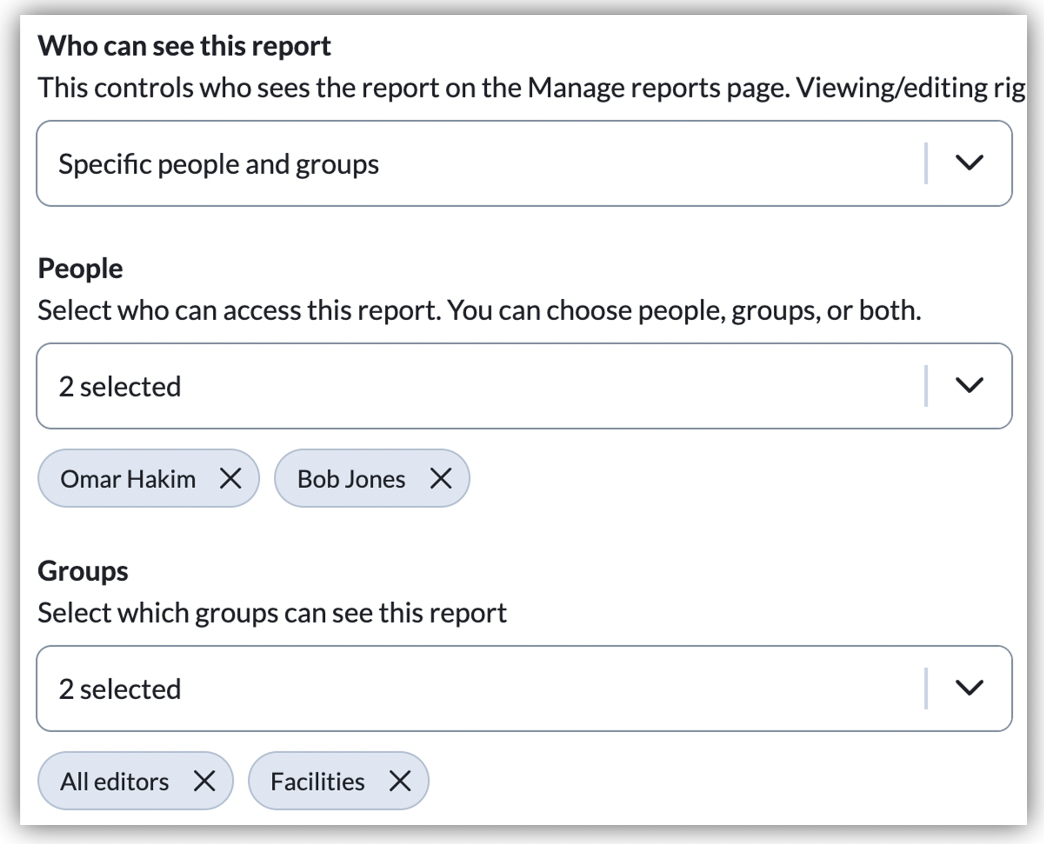Click the chevron in the visibility dropdown
The image size is (1044, 844).
tap(969, 163)
